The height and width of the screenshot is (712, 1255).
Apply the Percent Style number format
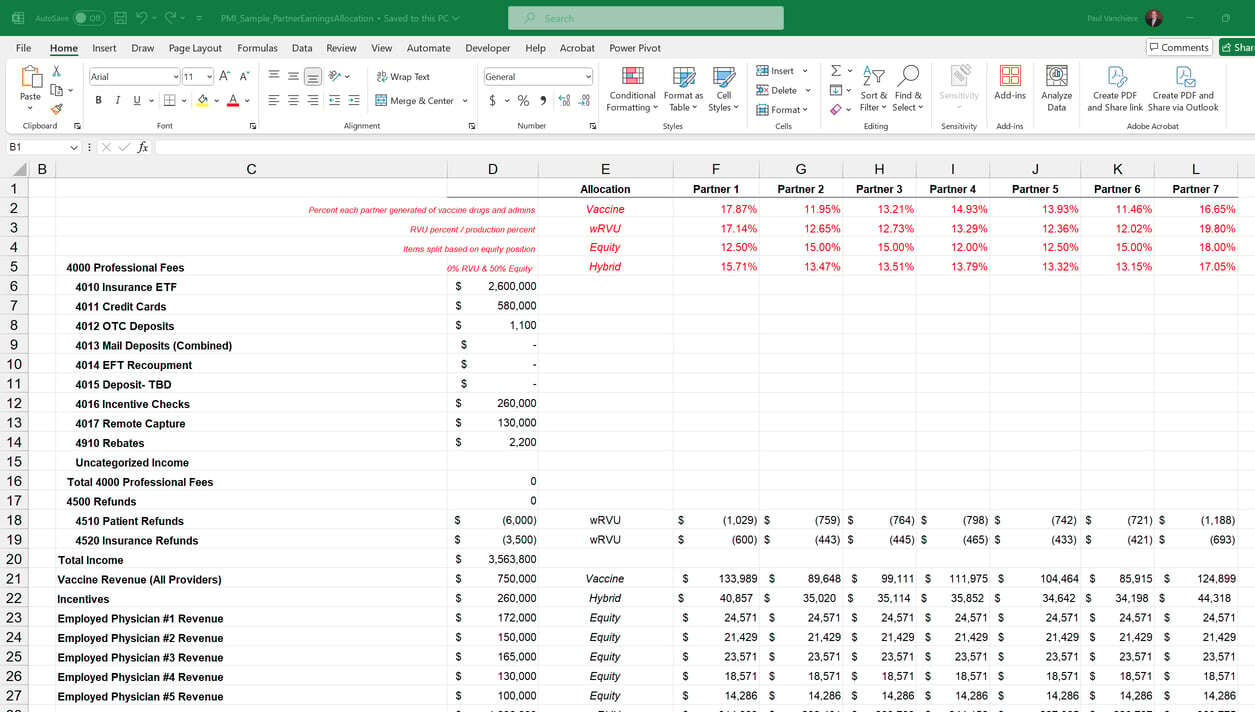[x=525, y=101]
